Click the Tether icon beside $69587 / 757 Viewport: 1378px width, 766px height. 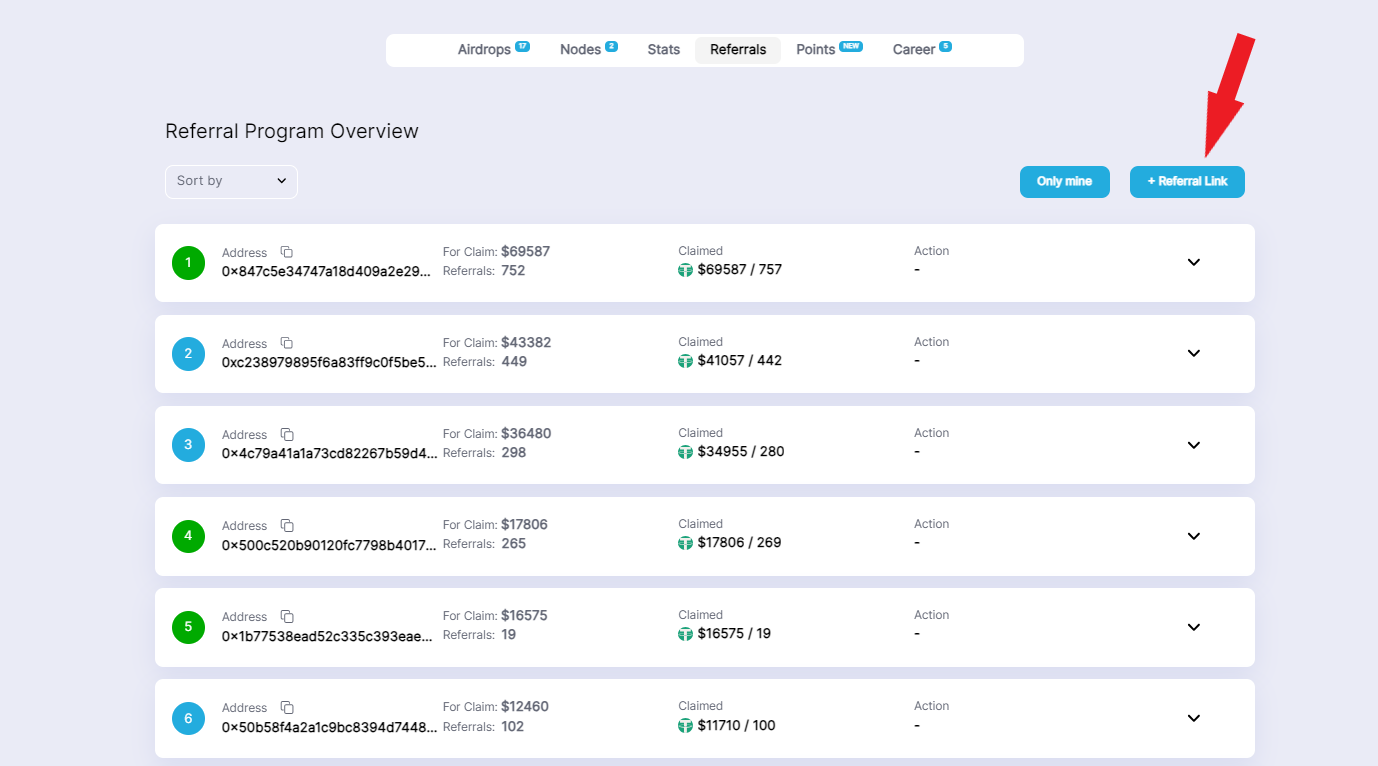[685, 270]
